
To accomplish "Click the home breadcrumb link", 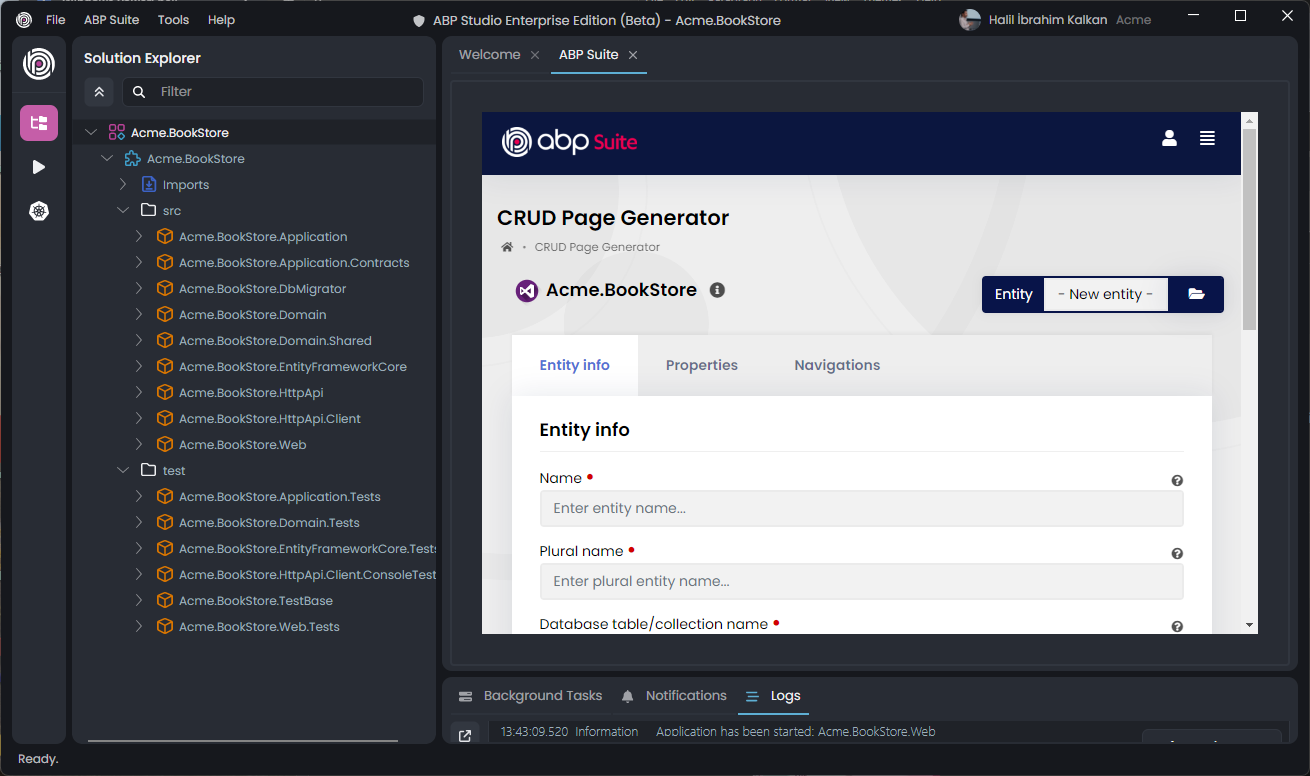I will [507, 247].
